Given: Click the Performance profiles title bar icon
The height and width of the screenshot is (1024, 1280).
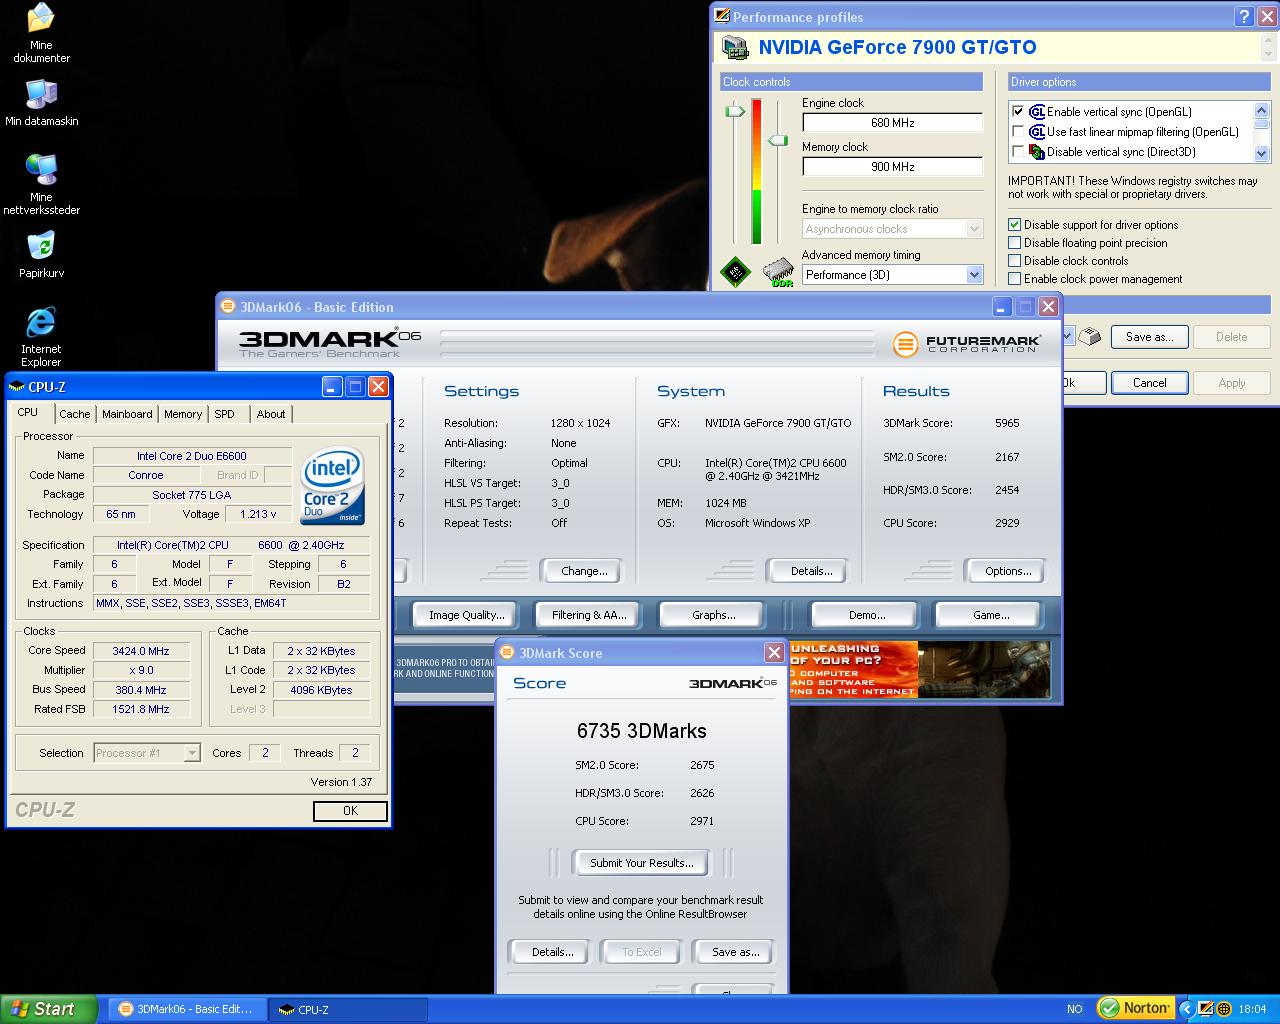Looking at the screenshot, I should [722, 16].
